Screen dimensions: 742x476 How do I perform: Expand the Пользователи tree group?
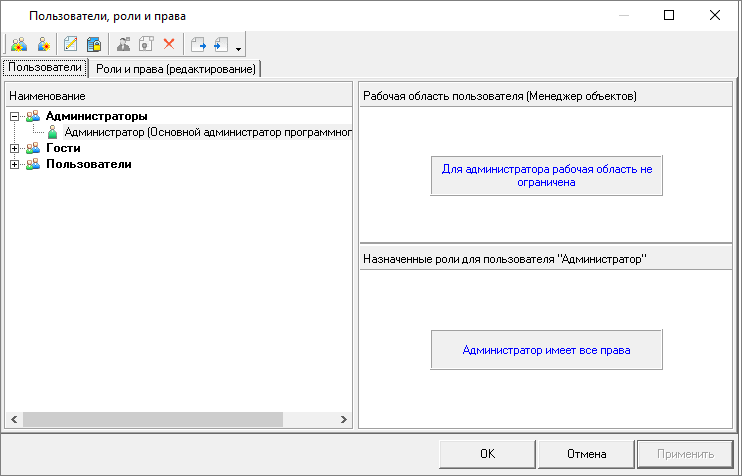(14, 164)
